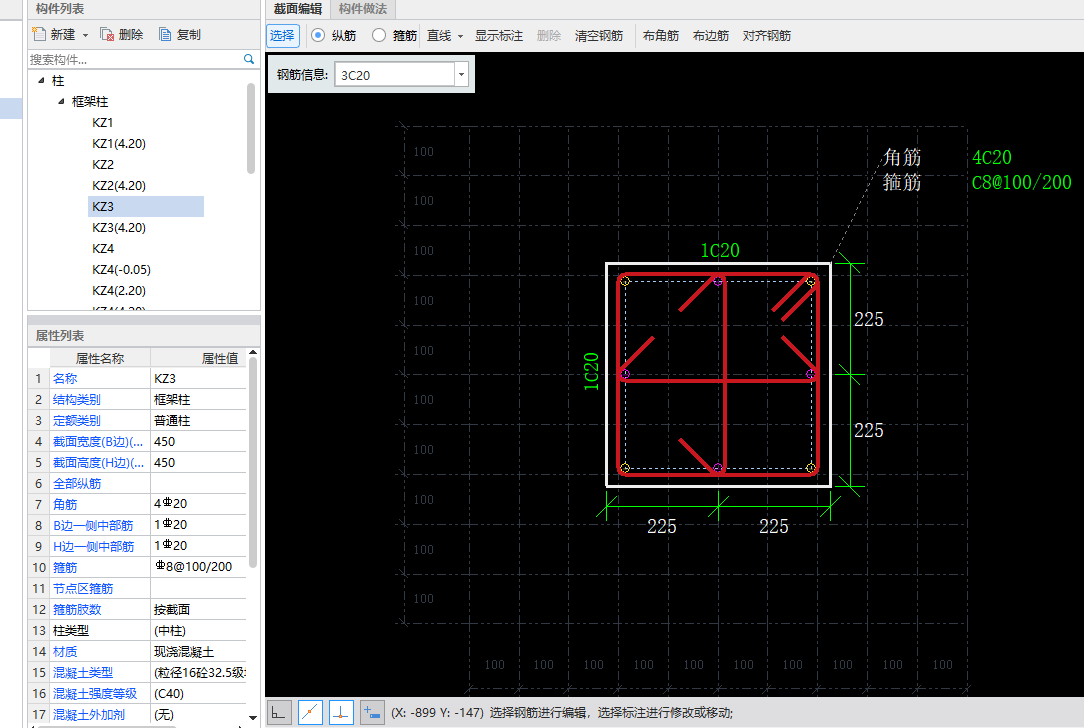Select KZ2 in the component tree
The height and width of the screenshot is (728, 1084).
103,165
